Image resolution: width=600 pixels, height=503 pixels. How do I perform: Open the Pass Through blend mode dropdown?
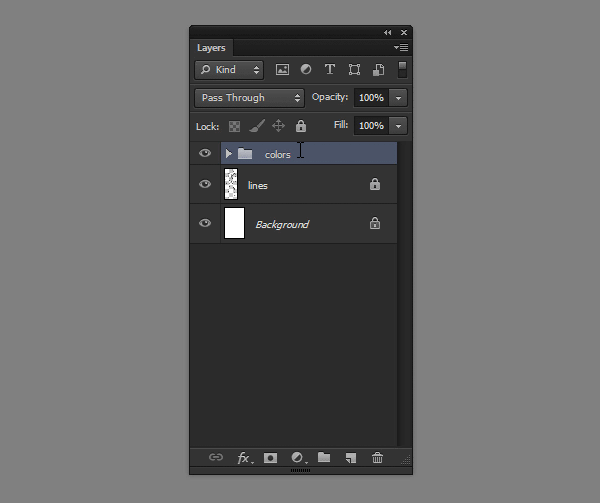coord(250,98)
